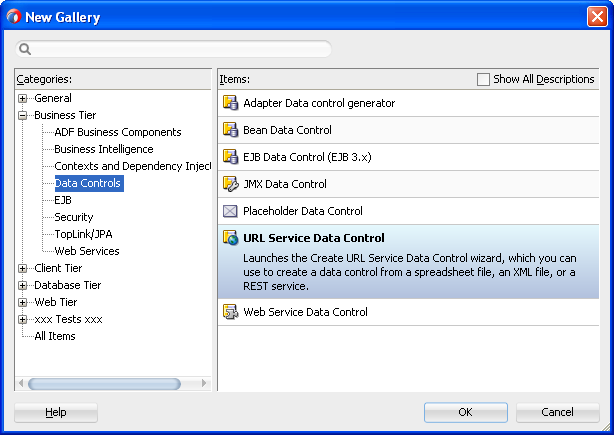The image size is (614, 435).
Task: Click the OK button
Action: (x=466, y=412)
